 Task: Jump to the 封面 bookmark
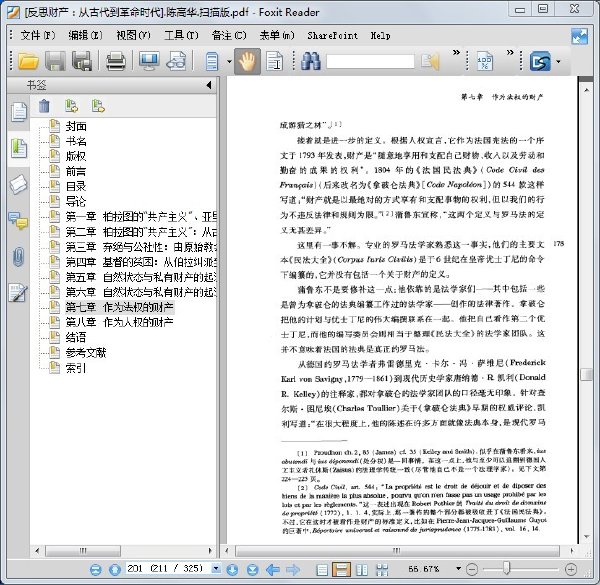click(x=76, y=126)
